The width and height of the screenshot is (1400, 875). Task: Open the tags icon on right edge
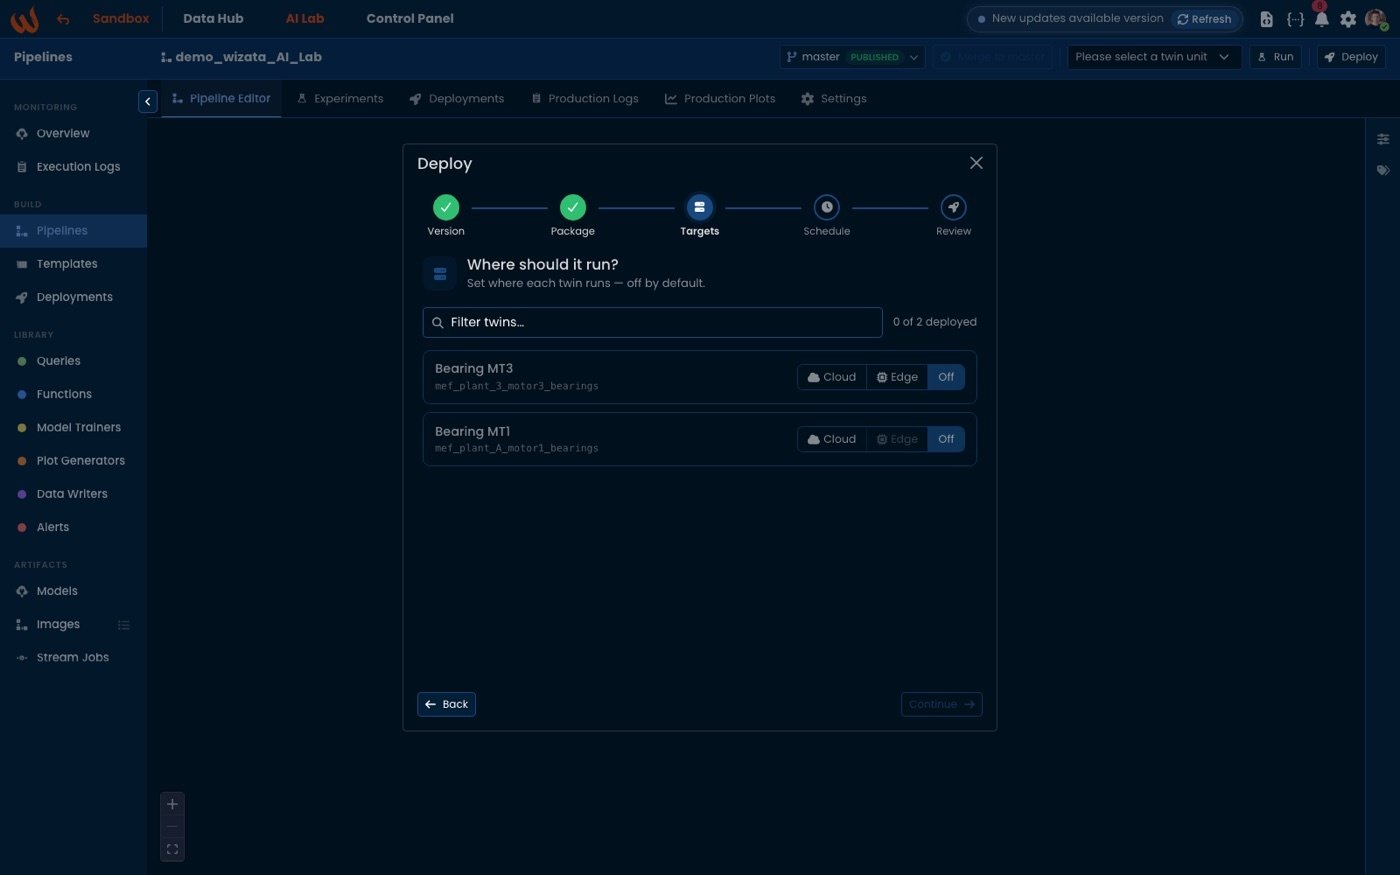(x=1383, y=170)
